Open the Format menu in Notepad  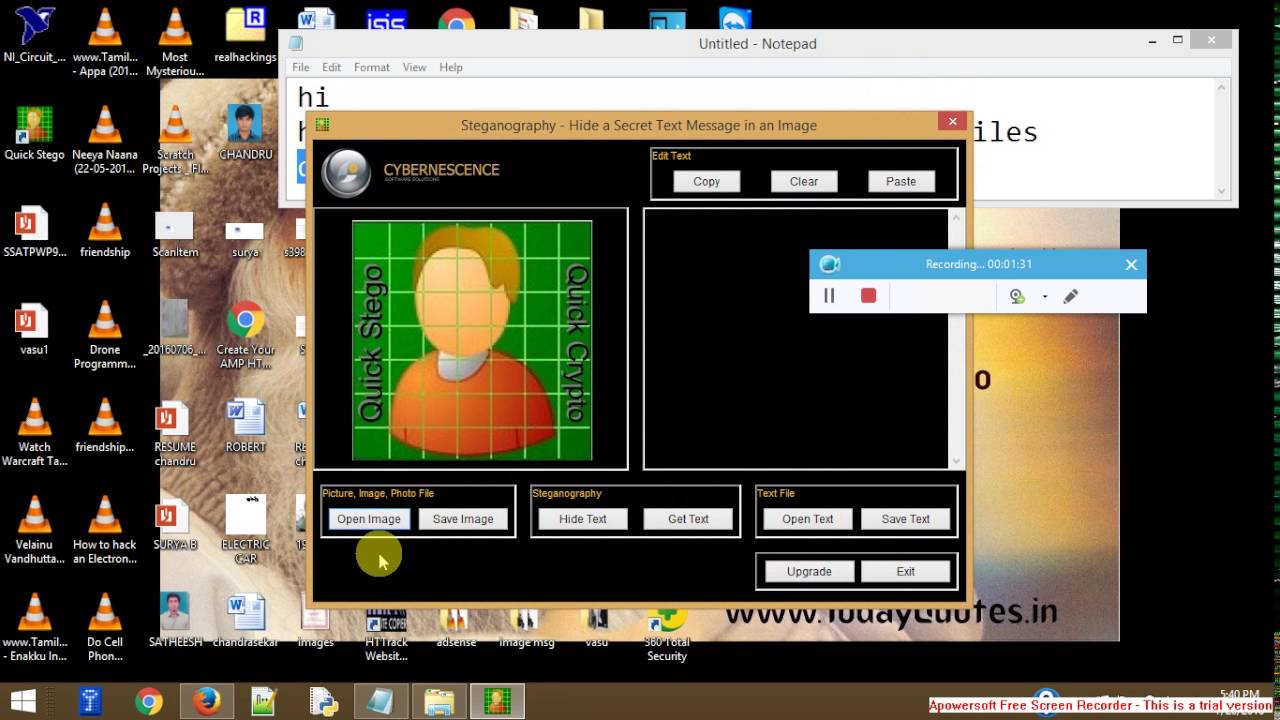point(371,67)
